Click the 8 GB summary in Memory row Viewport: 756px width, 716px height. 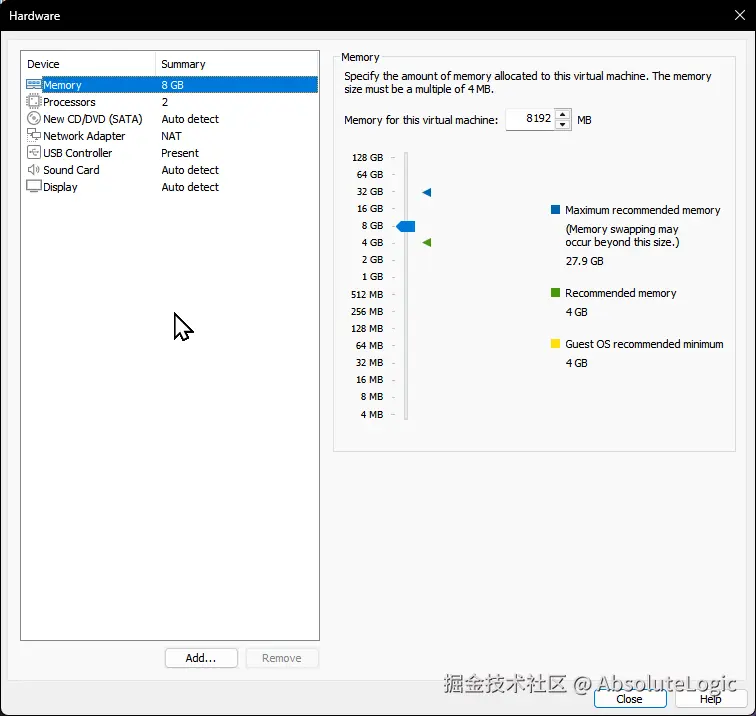coord(172,85)
